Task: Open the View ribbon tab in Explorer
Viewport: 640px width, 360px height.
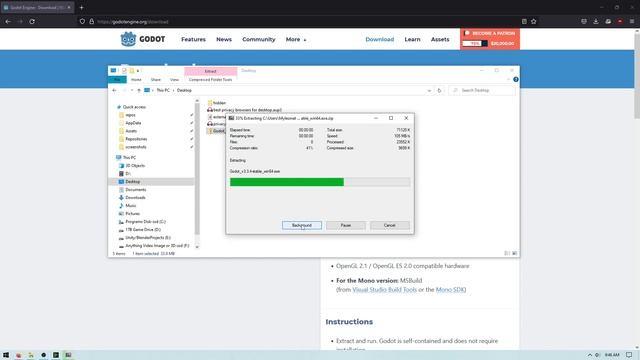Action: point(174,80)
